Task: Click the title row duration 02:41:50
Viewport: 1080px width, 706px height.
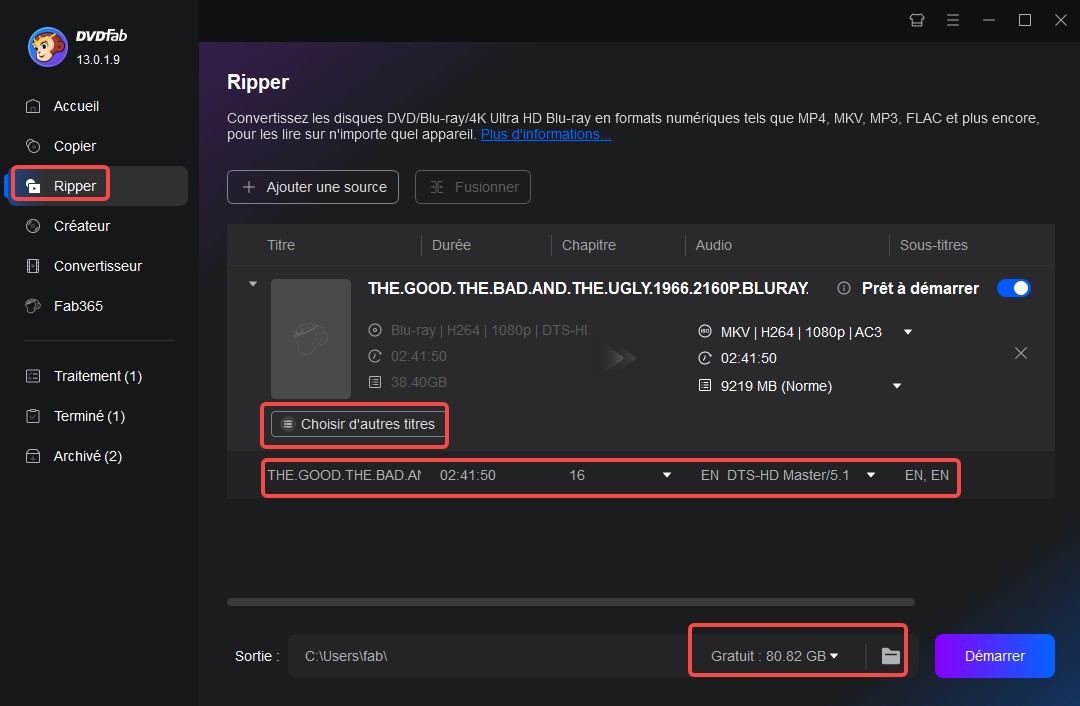Action: [x=468, y=475]
